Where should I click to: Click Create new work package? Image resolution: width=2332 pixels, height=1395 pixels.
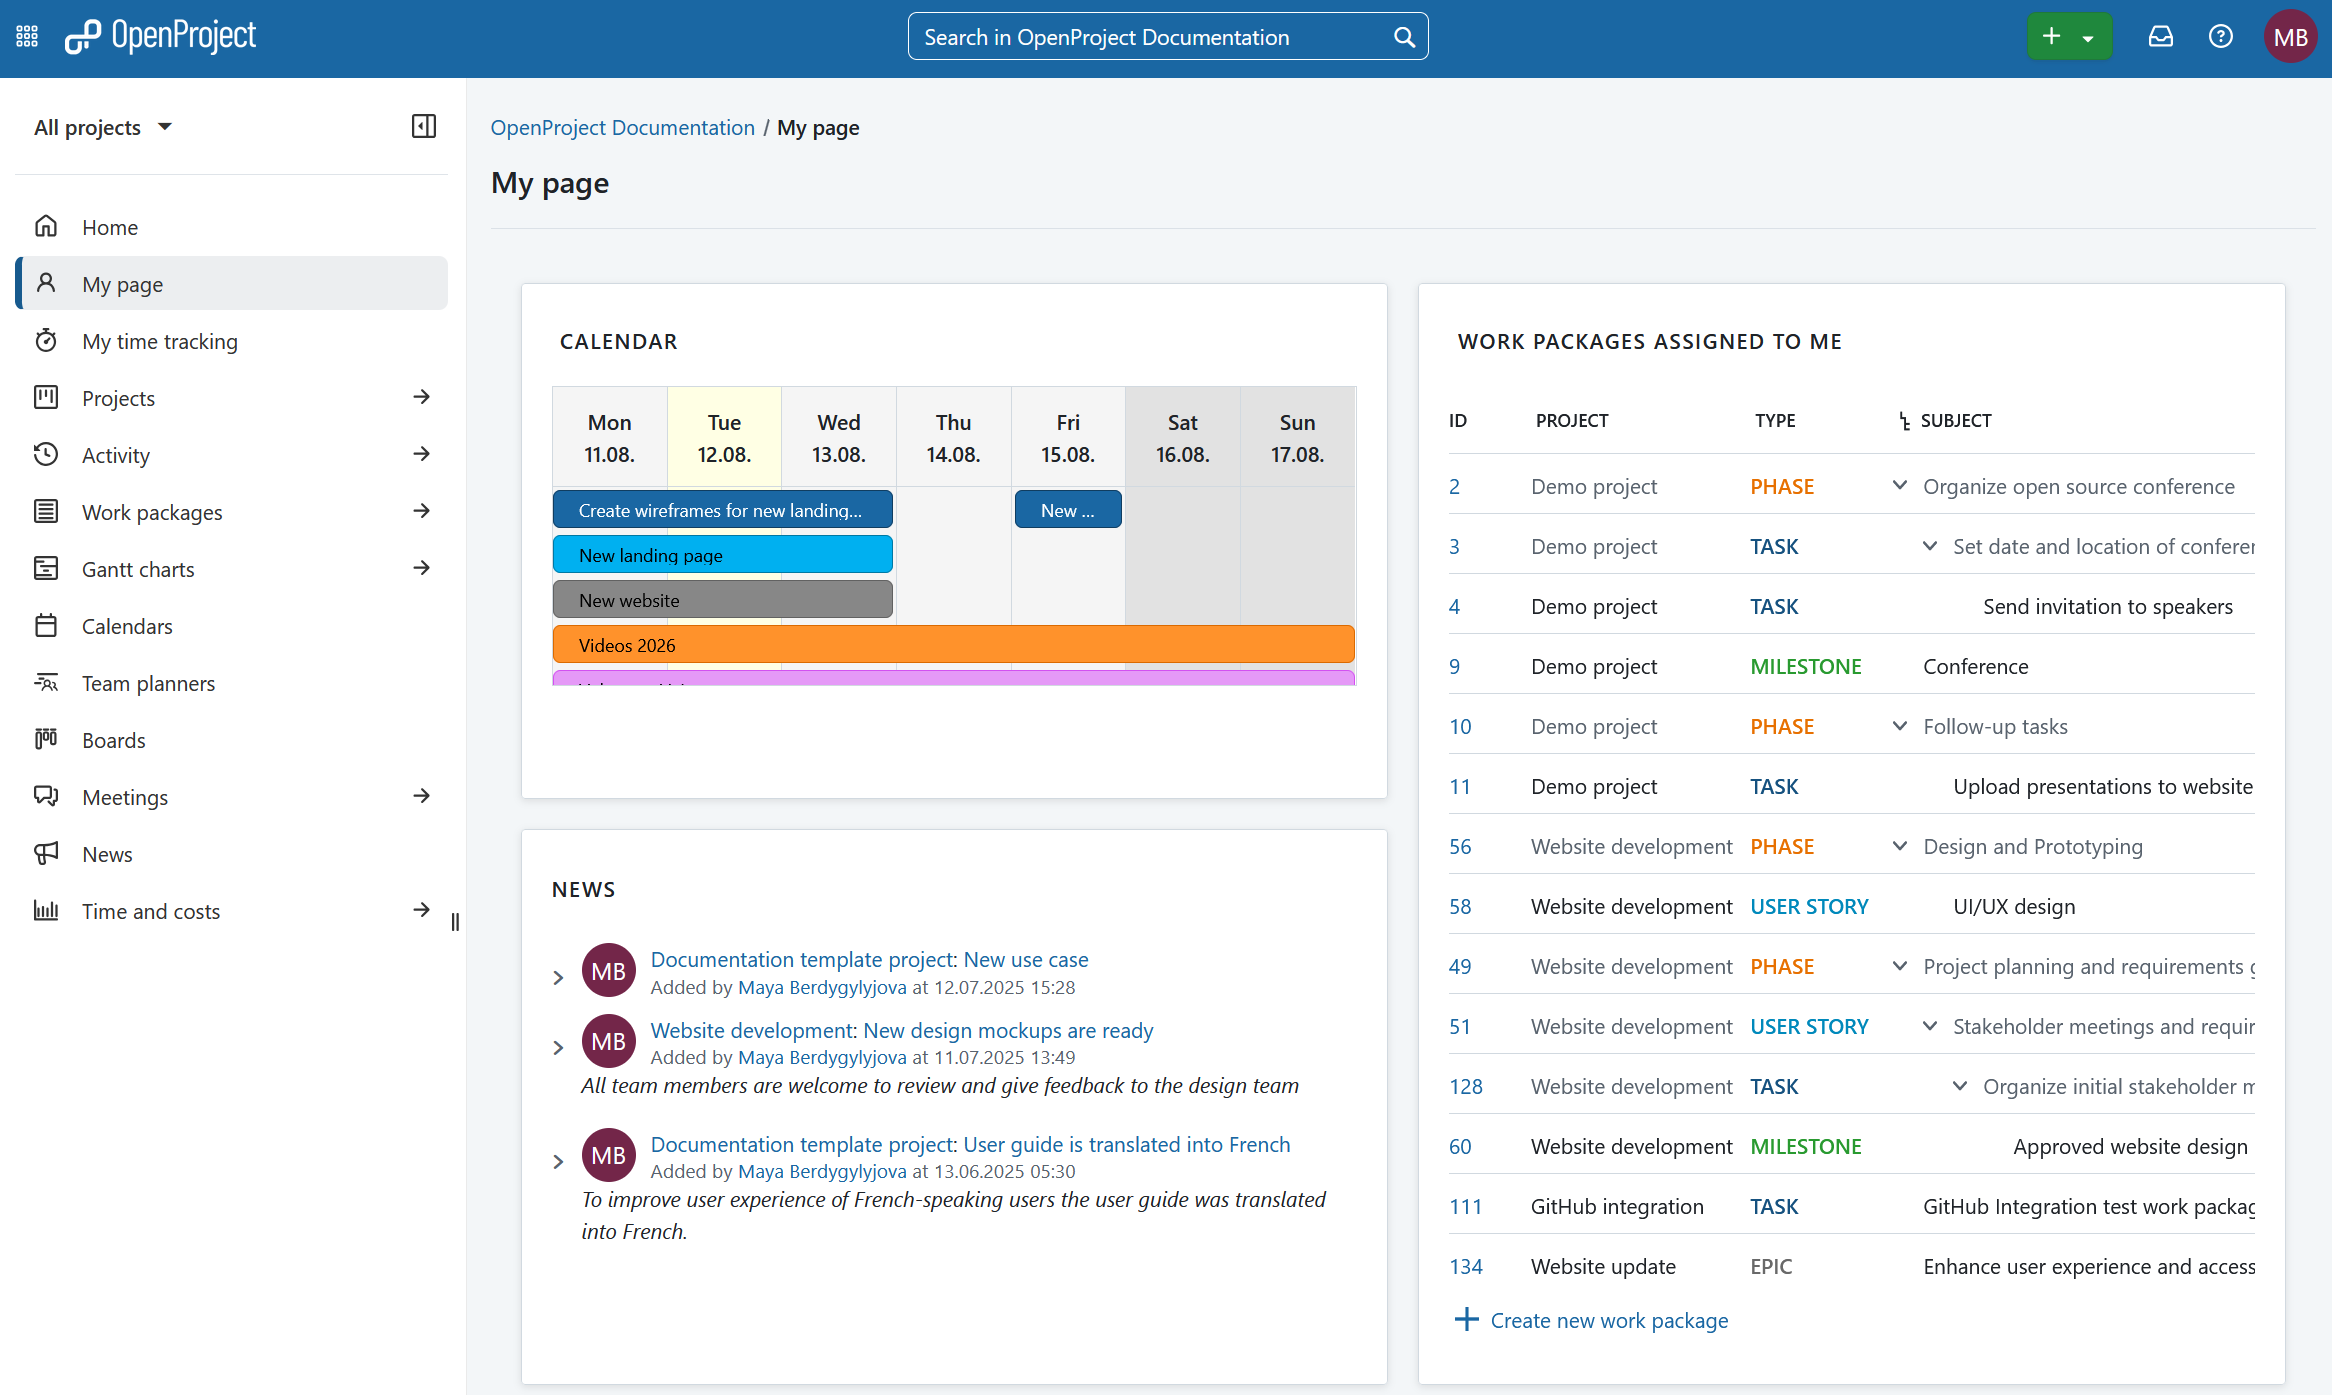click(1608, 1320)
